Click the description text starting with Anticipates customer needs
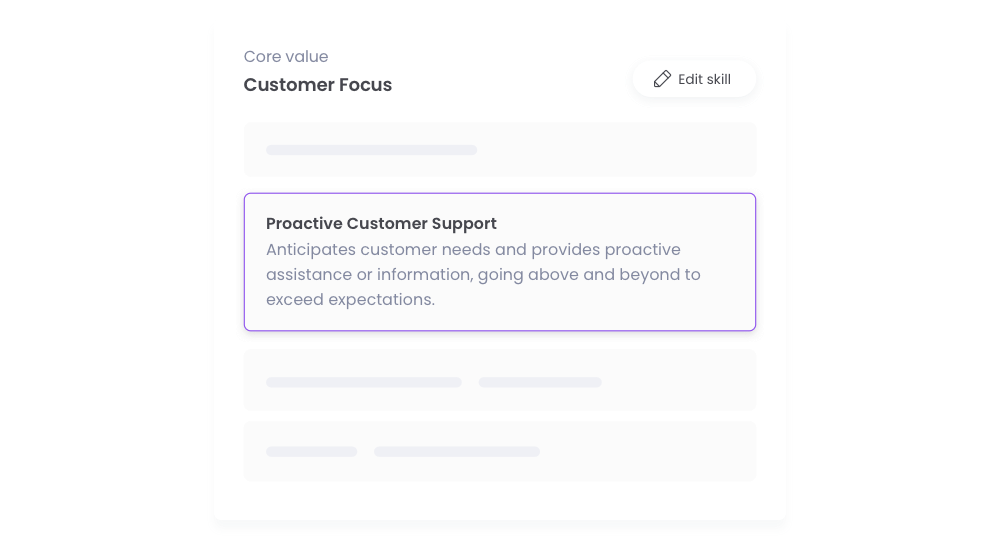This screenshot has height=538, width=1000. (x=483, y=274)
